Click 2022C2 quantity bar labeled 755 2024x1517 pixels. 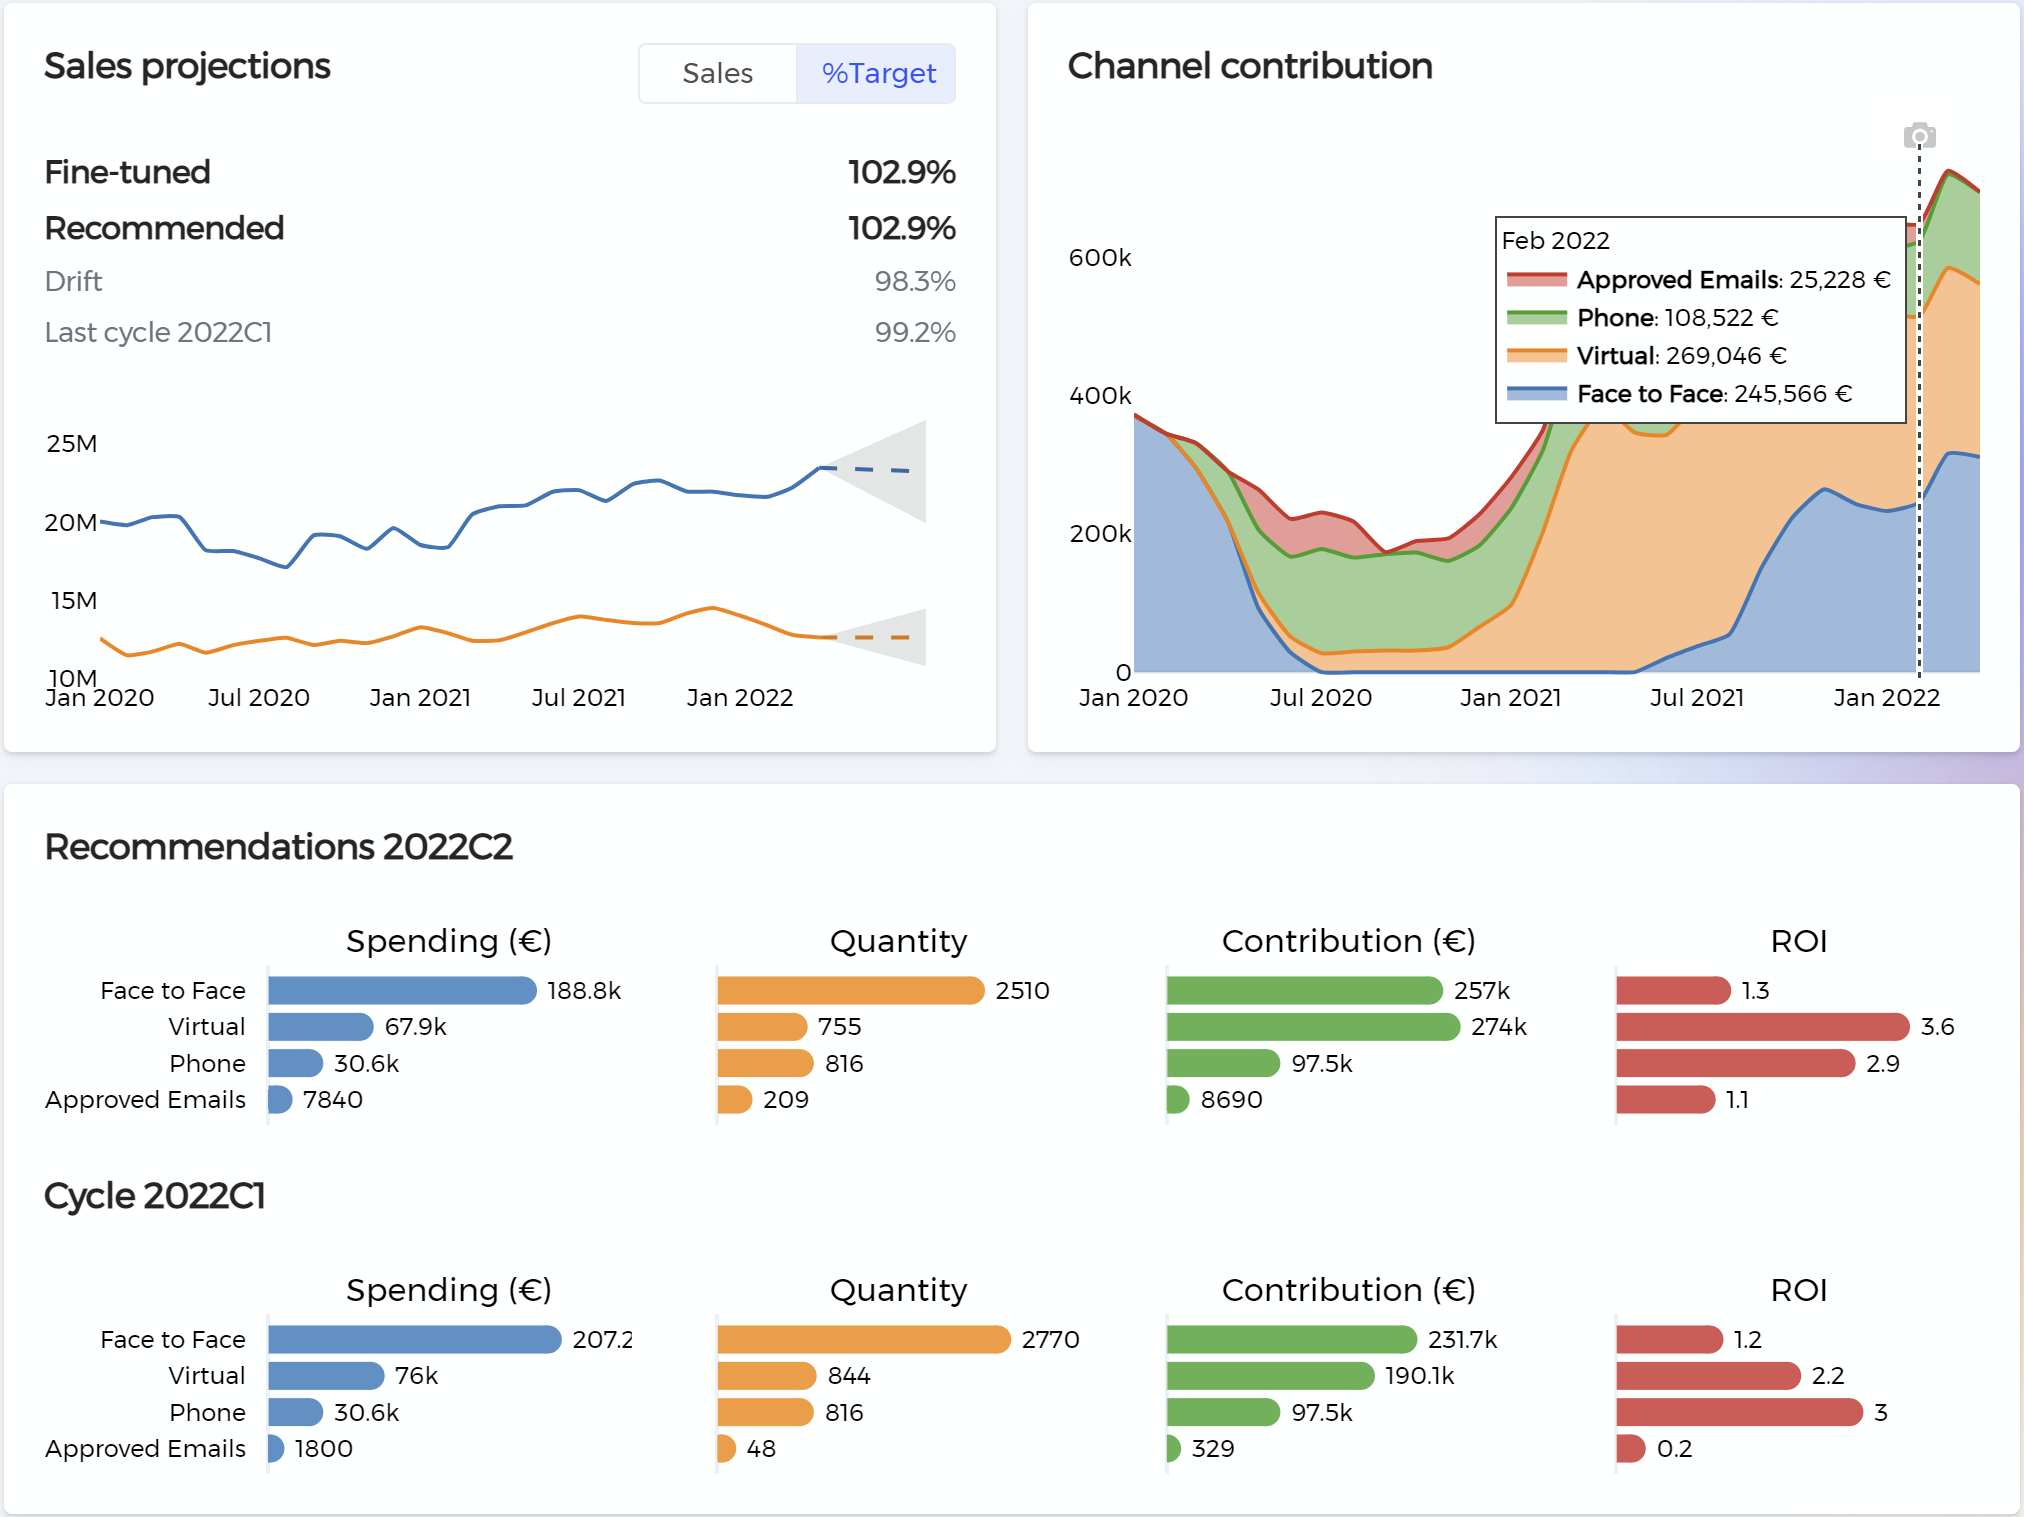pyautogui.click(x=762, y=1027)
